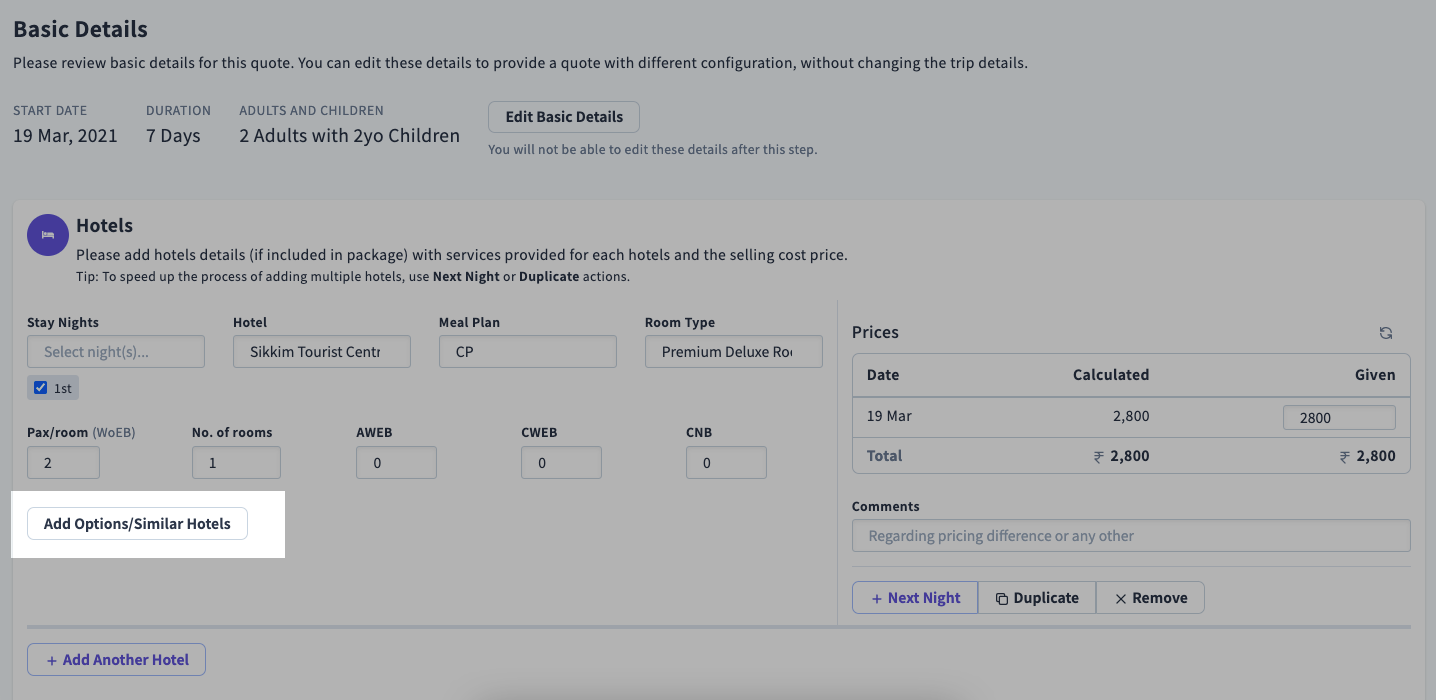1436x700 pixels.
Task: Open the Stay Nights selector
Action: [x=115, y=351]
